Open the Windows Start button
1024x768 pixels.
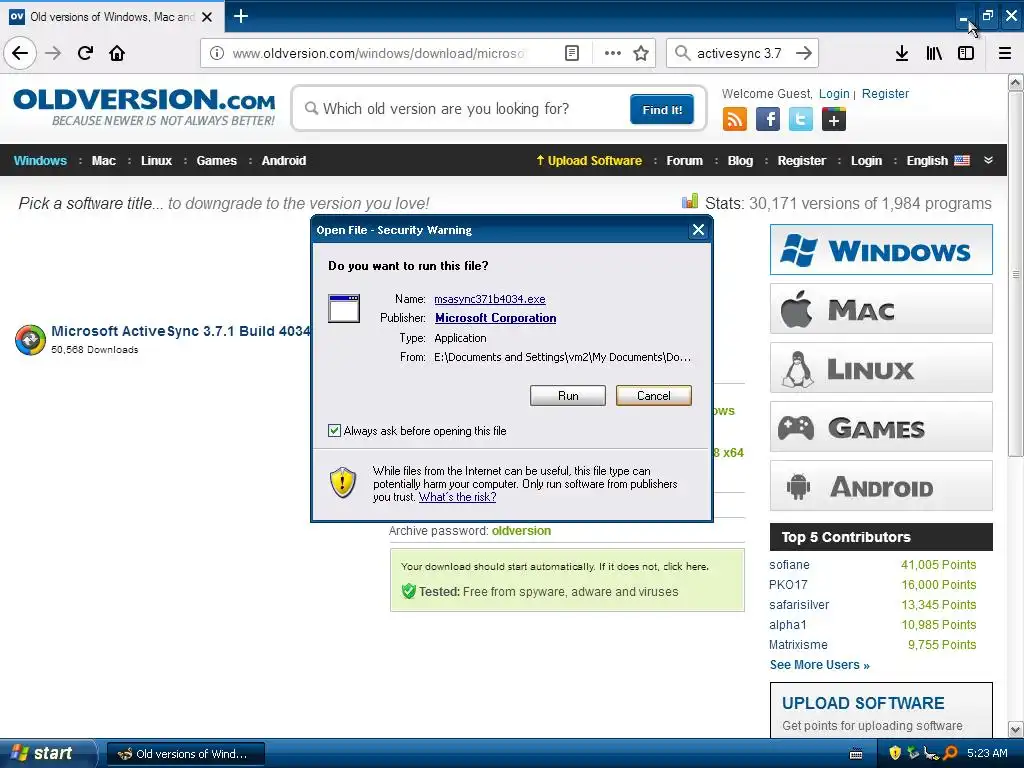48,753
